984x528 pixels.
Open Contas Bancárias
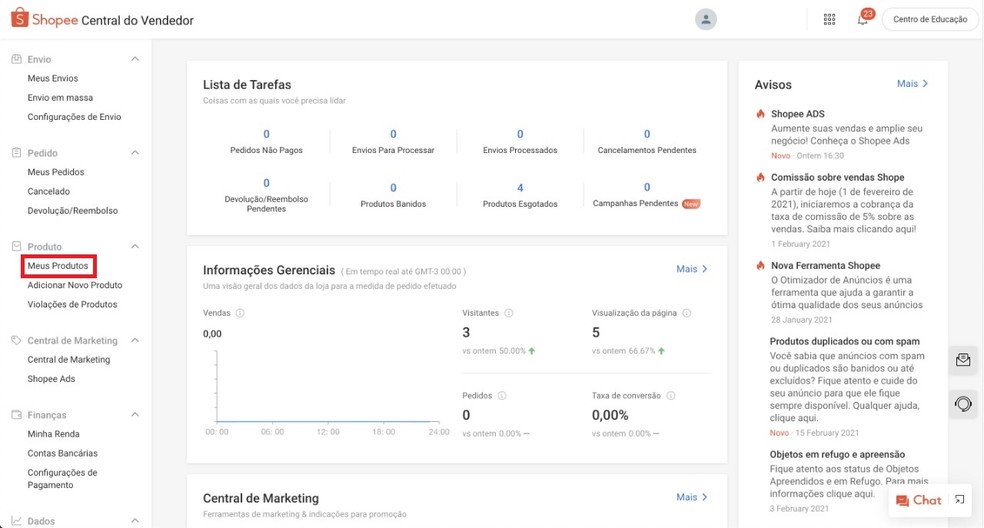coord(63,453)
